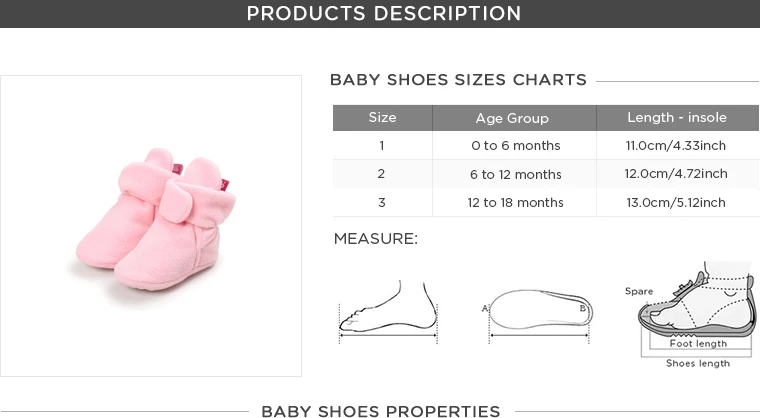This screenshot has width=760, height=418.
Task: Click the foot side-profile measuring diagram
Action: 389,310
